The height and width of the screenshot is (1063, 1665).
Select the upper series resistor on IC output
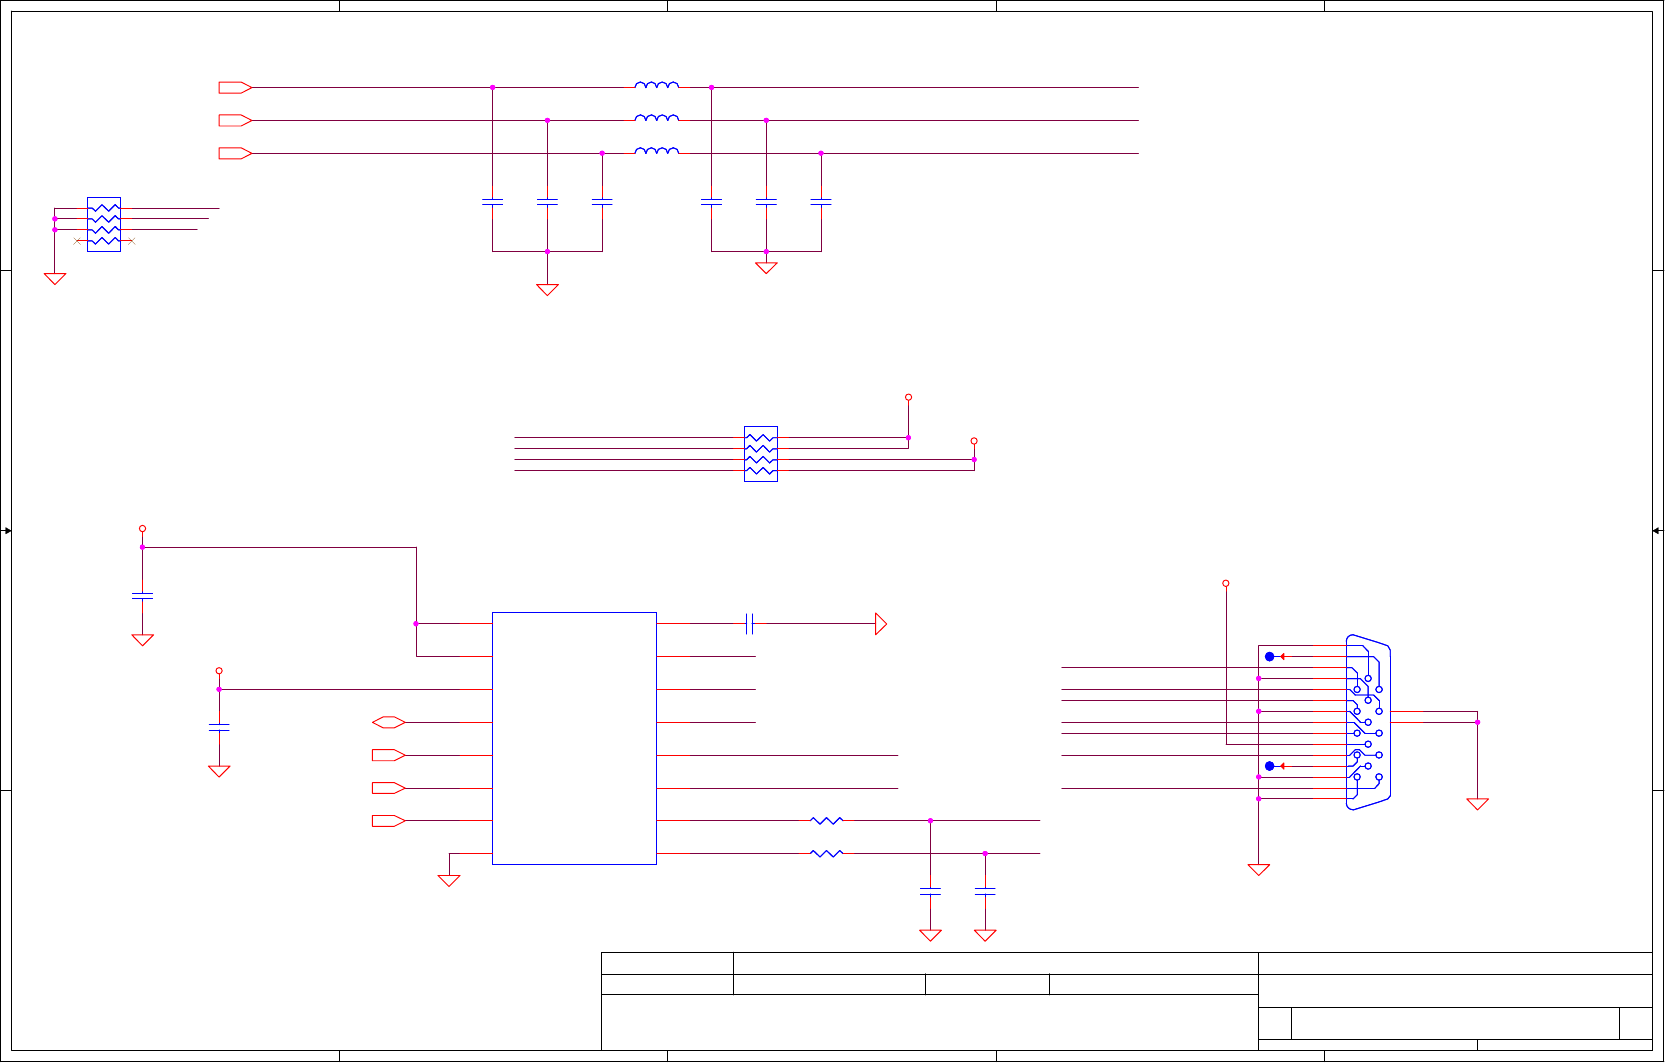tap(826, 821)
